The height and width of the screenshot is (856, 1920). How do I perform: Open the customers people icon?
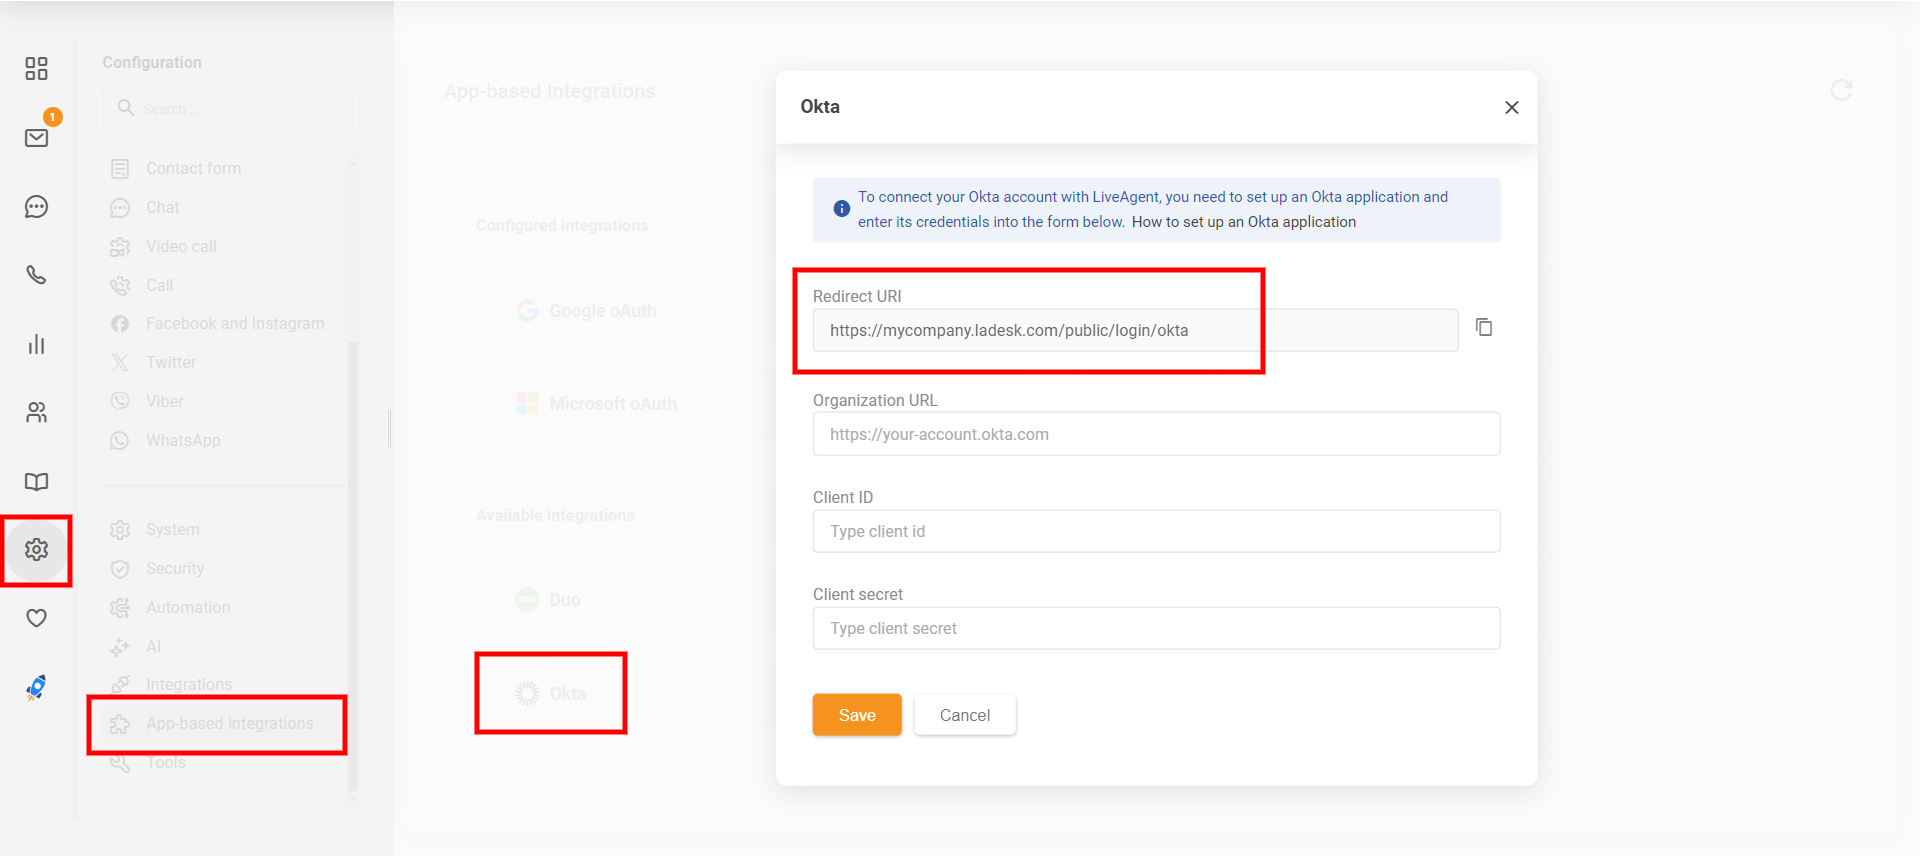coord(36,412)
